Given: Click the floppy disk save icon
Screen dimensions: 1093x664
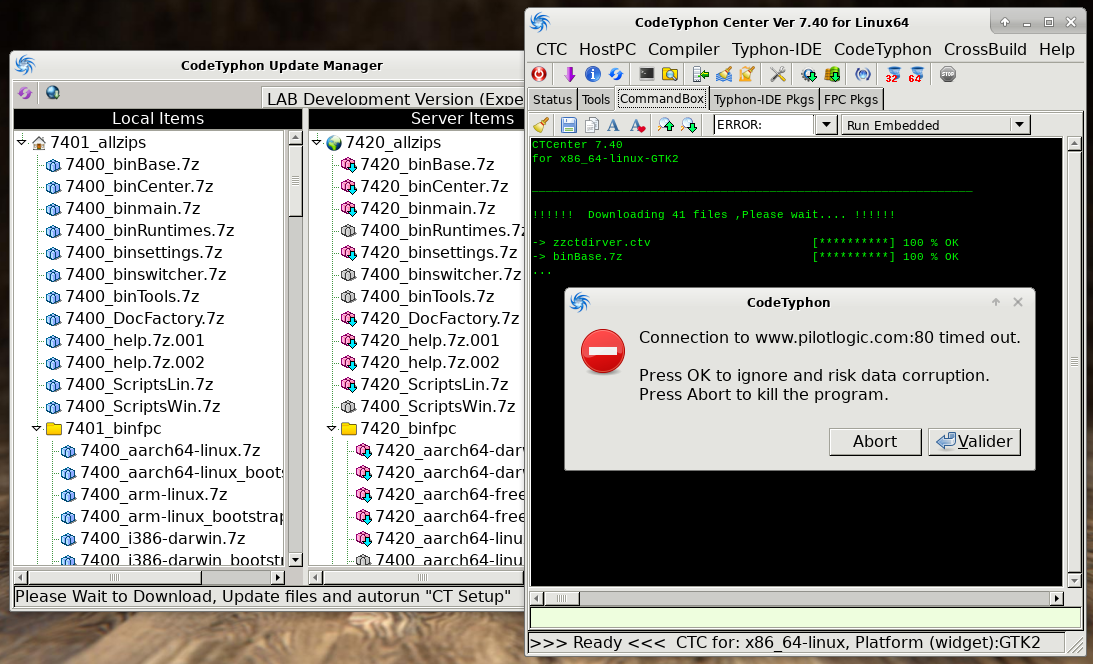Looking at the screenshot, I should tap(569, 125).
